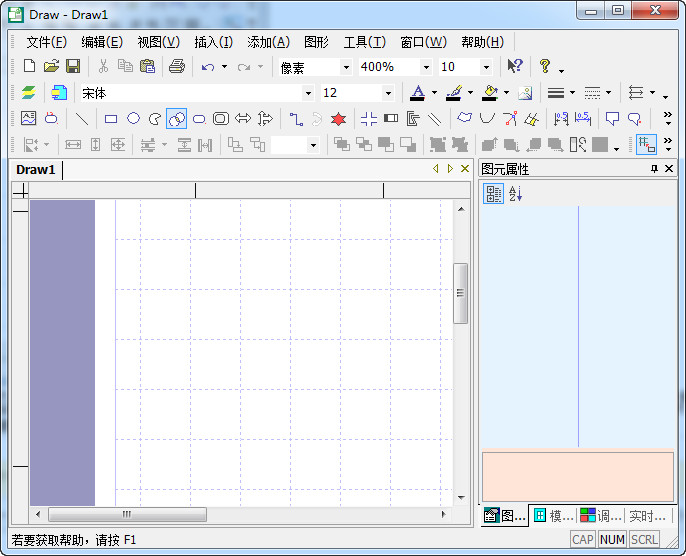Click the red star shape tool

338,119
